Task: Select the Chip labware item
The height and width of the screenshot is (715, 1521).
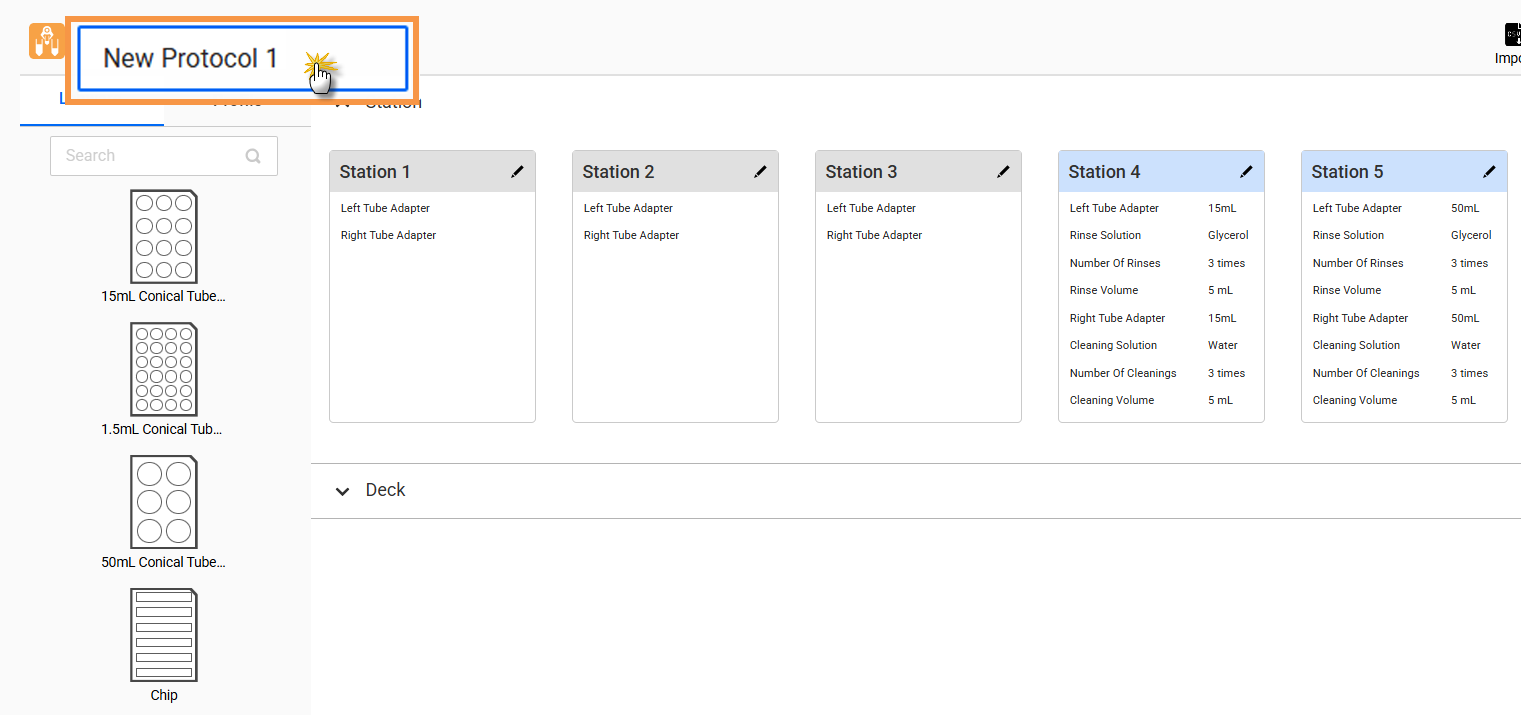Action: pyautogui.click(x=164, y=636)
